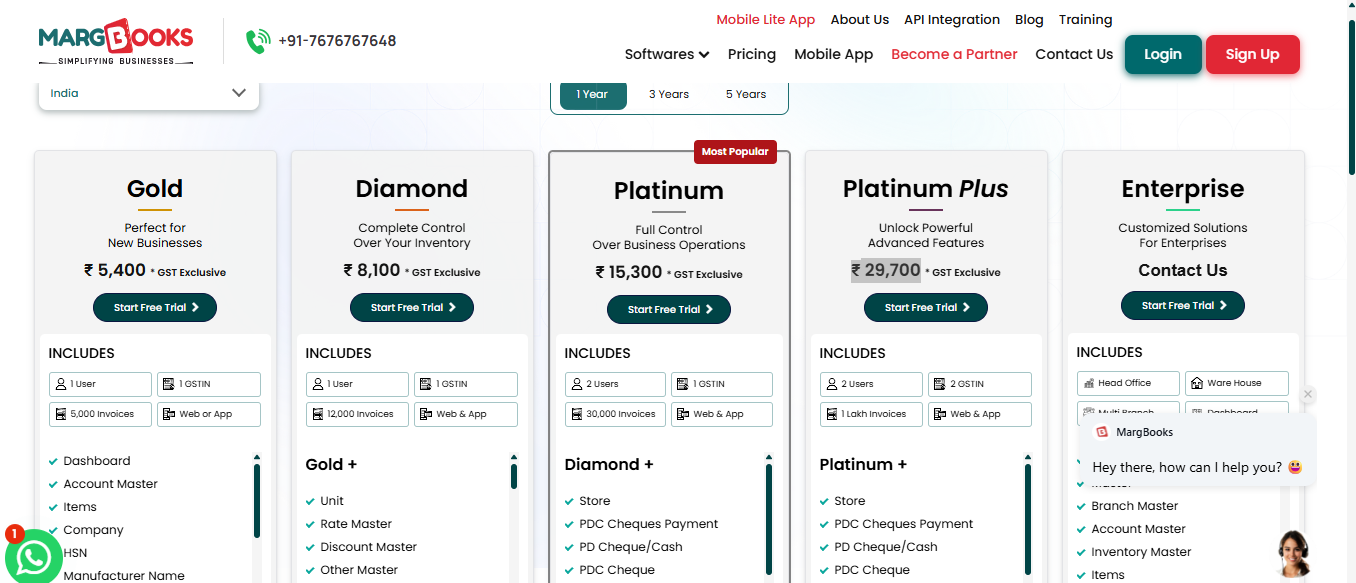Viewport: 1356px width, 583px height.
Task: Click the MargBooks logo
Action: click(x=116, y=41)
